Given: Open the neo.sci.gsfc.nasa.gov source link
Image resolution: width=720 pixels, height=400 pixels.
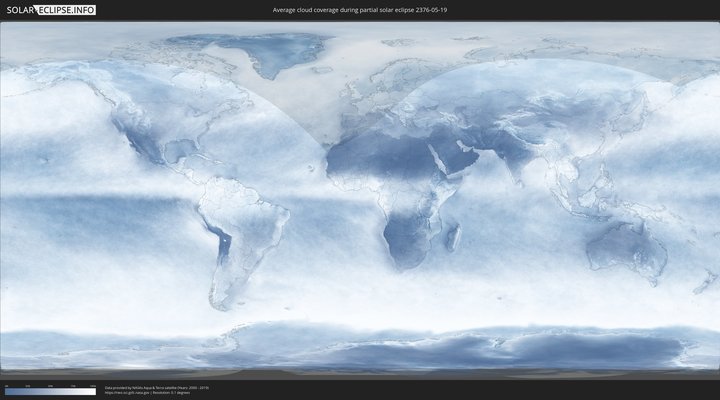Looking at the screenshot, I should tap(127, 393).
